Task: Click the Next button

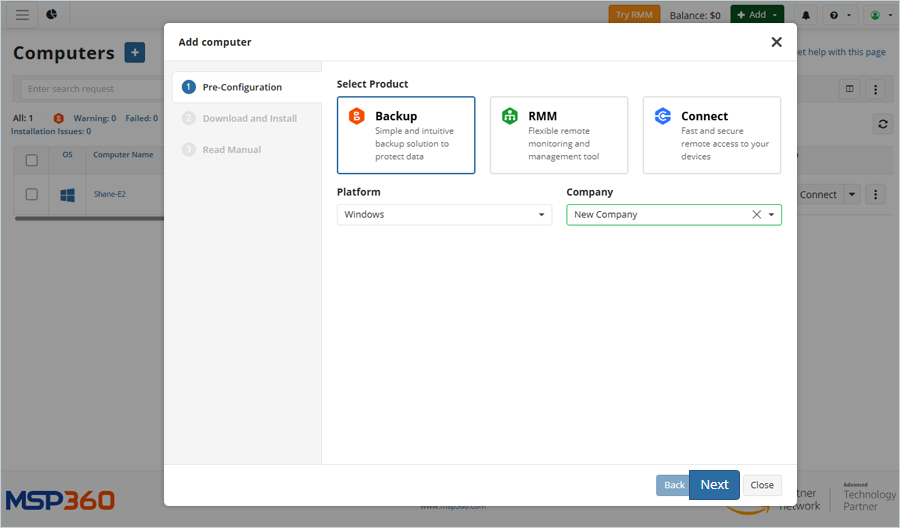Action: (714, 485)
